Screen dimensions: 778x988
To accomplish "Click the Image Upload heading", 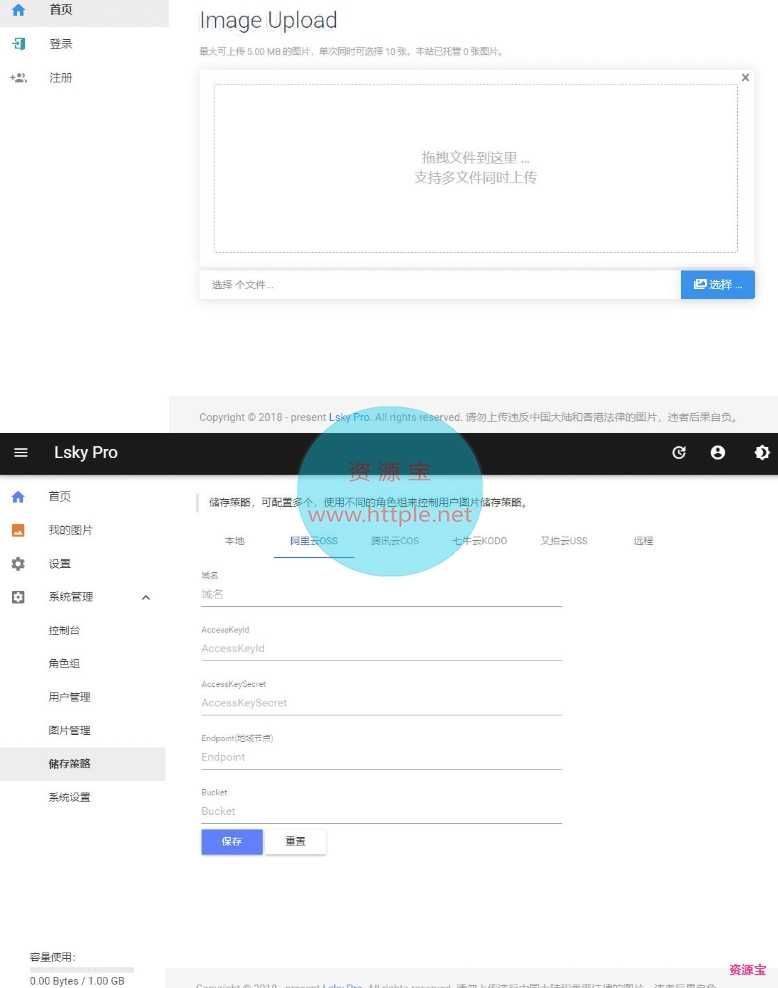I will tap(268, 21).
